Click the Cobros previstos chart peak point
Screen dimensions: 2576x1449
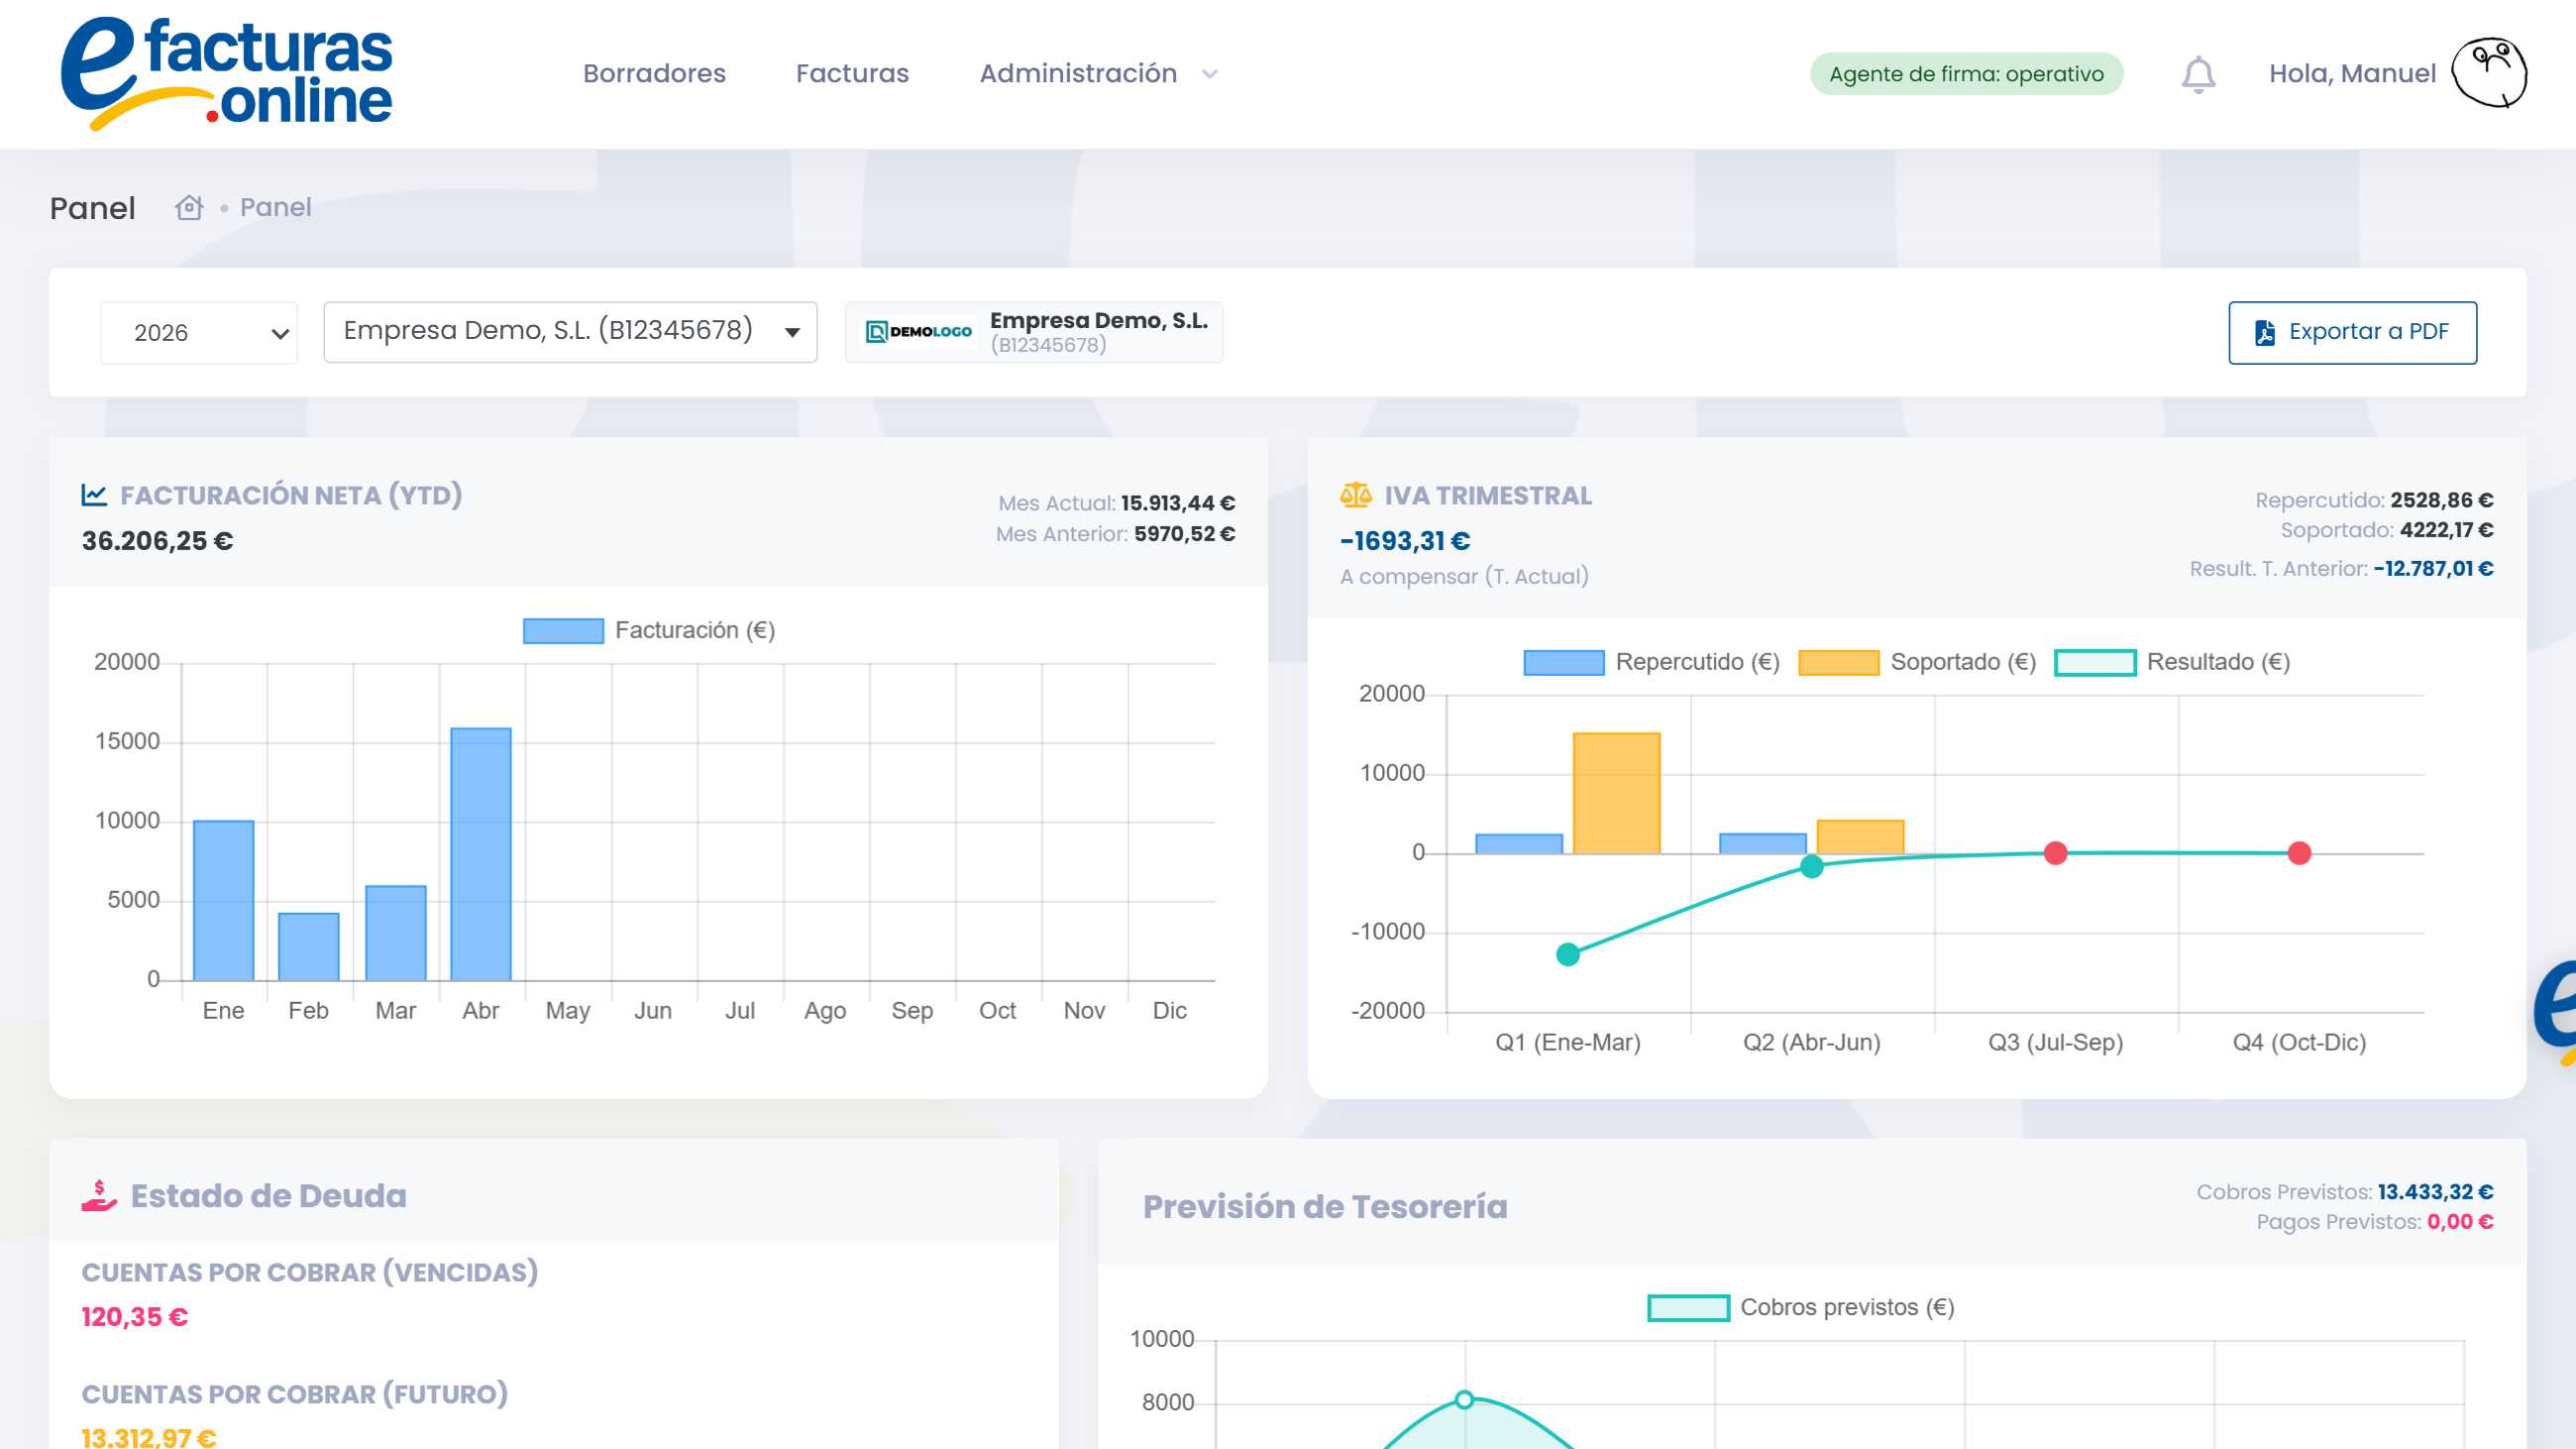1465,1400
